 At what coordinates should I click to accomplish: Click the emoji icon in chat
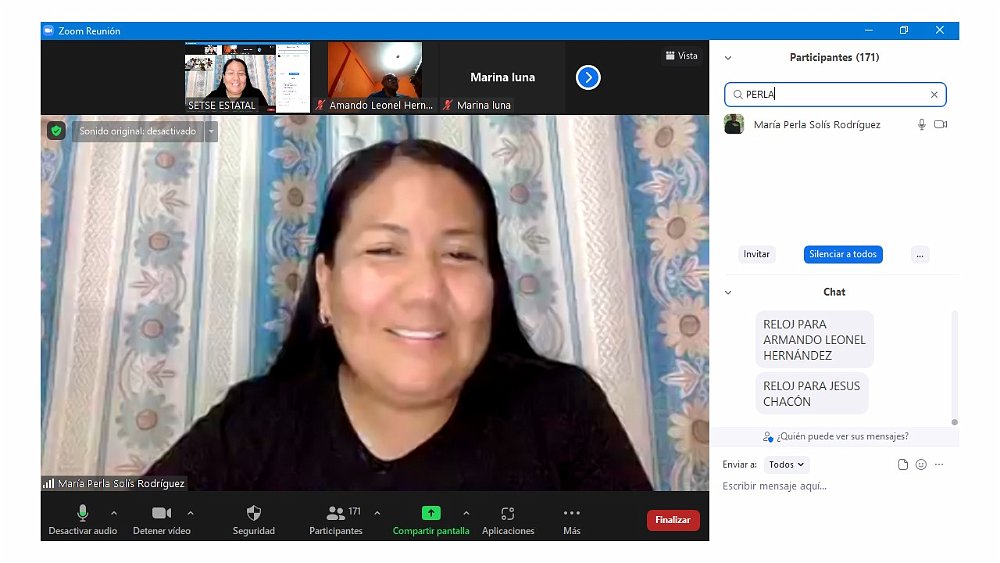pyautogui.click(x=921, y=465)
